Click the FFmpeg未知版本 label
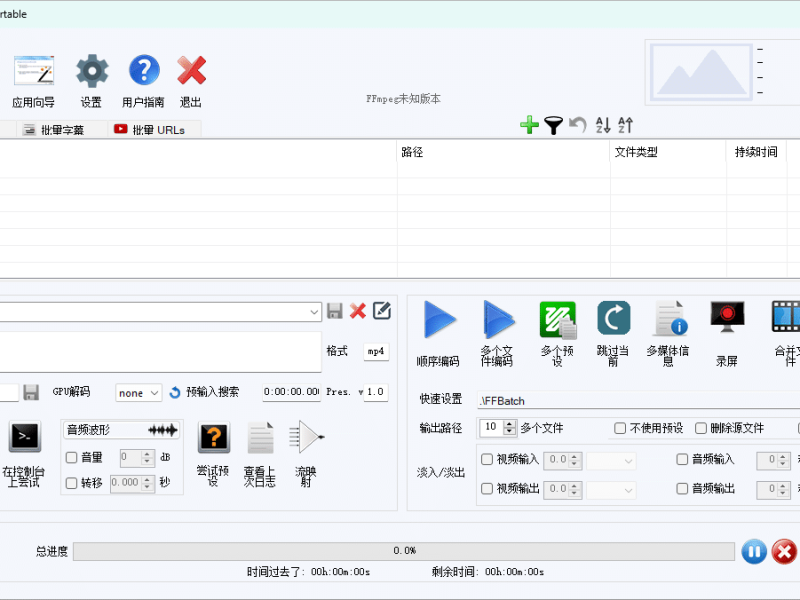This screenshot has height=600, width=800. [403, 98]
